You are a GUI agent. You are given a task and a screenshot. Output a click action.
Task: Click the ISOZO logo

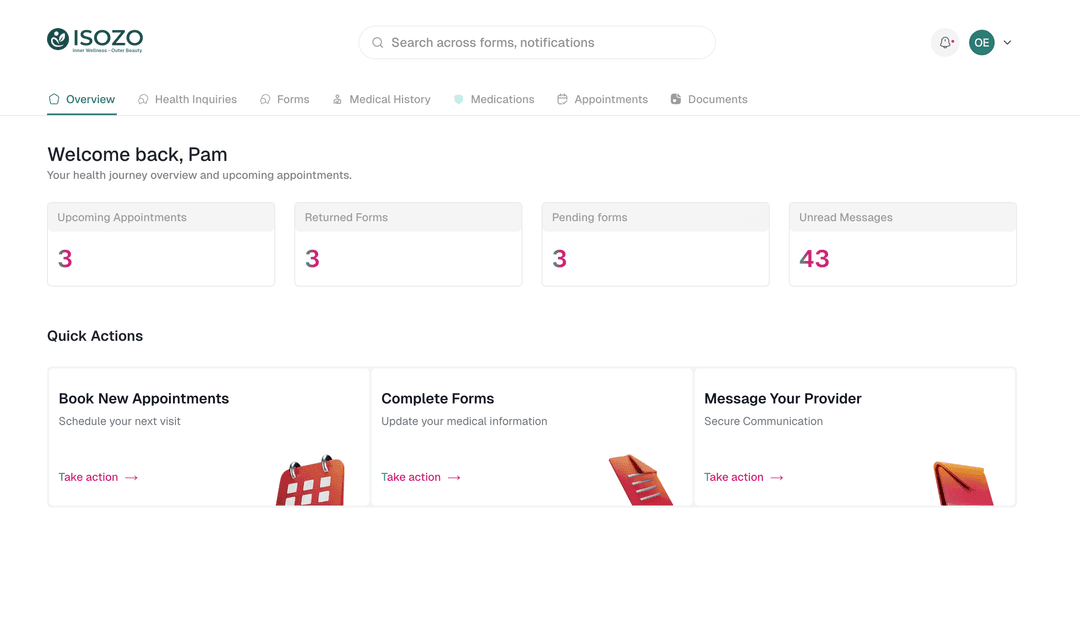coord(94,40)
